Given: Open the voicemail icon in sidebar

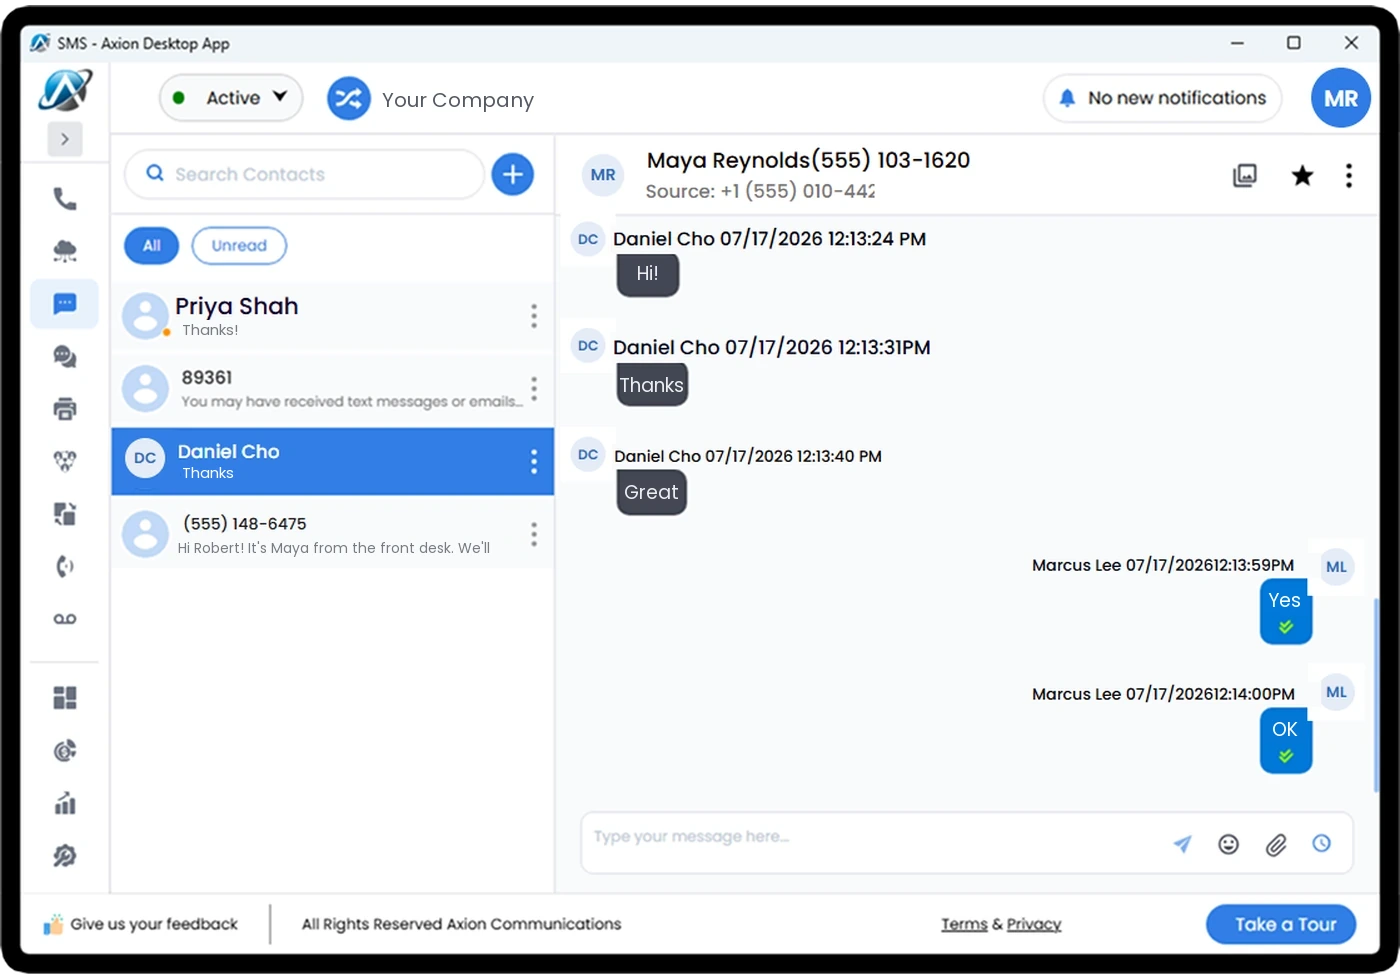Looking at the screenshot, I should (65, 619).
